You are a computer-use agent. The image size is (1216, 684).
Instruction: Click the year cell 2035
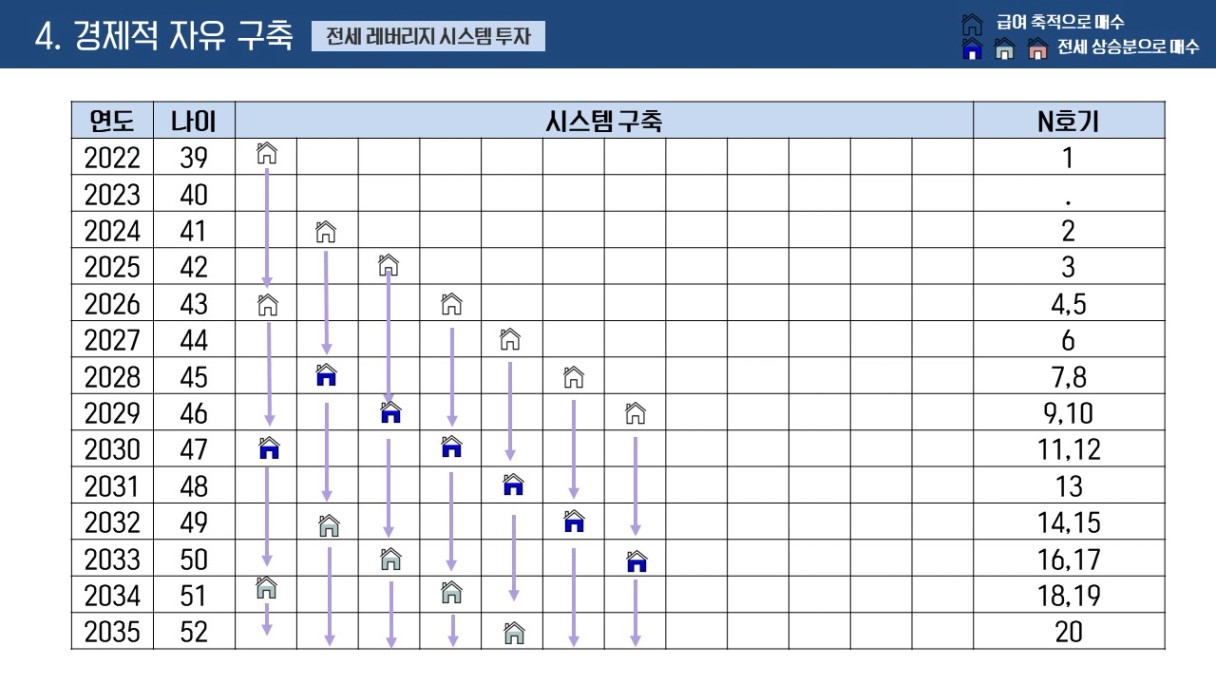coord(112,632)
